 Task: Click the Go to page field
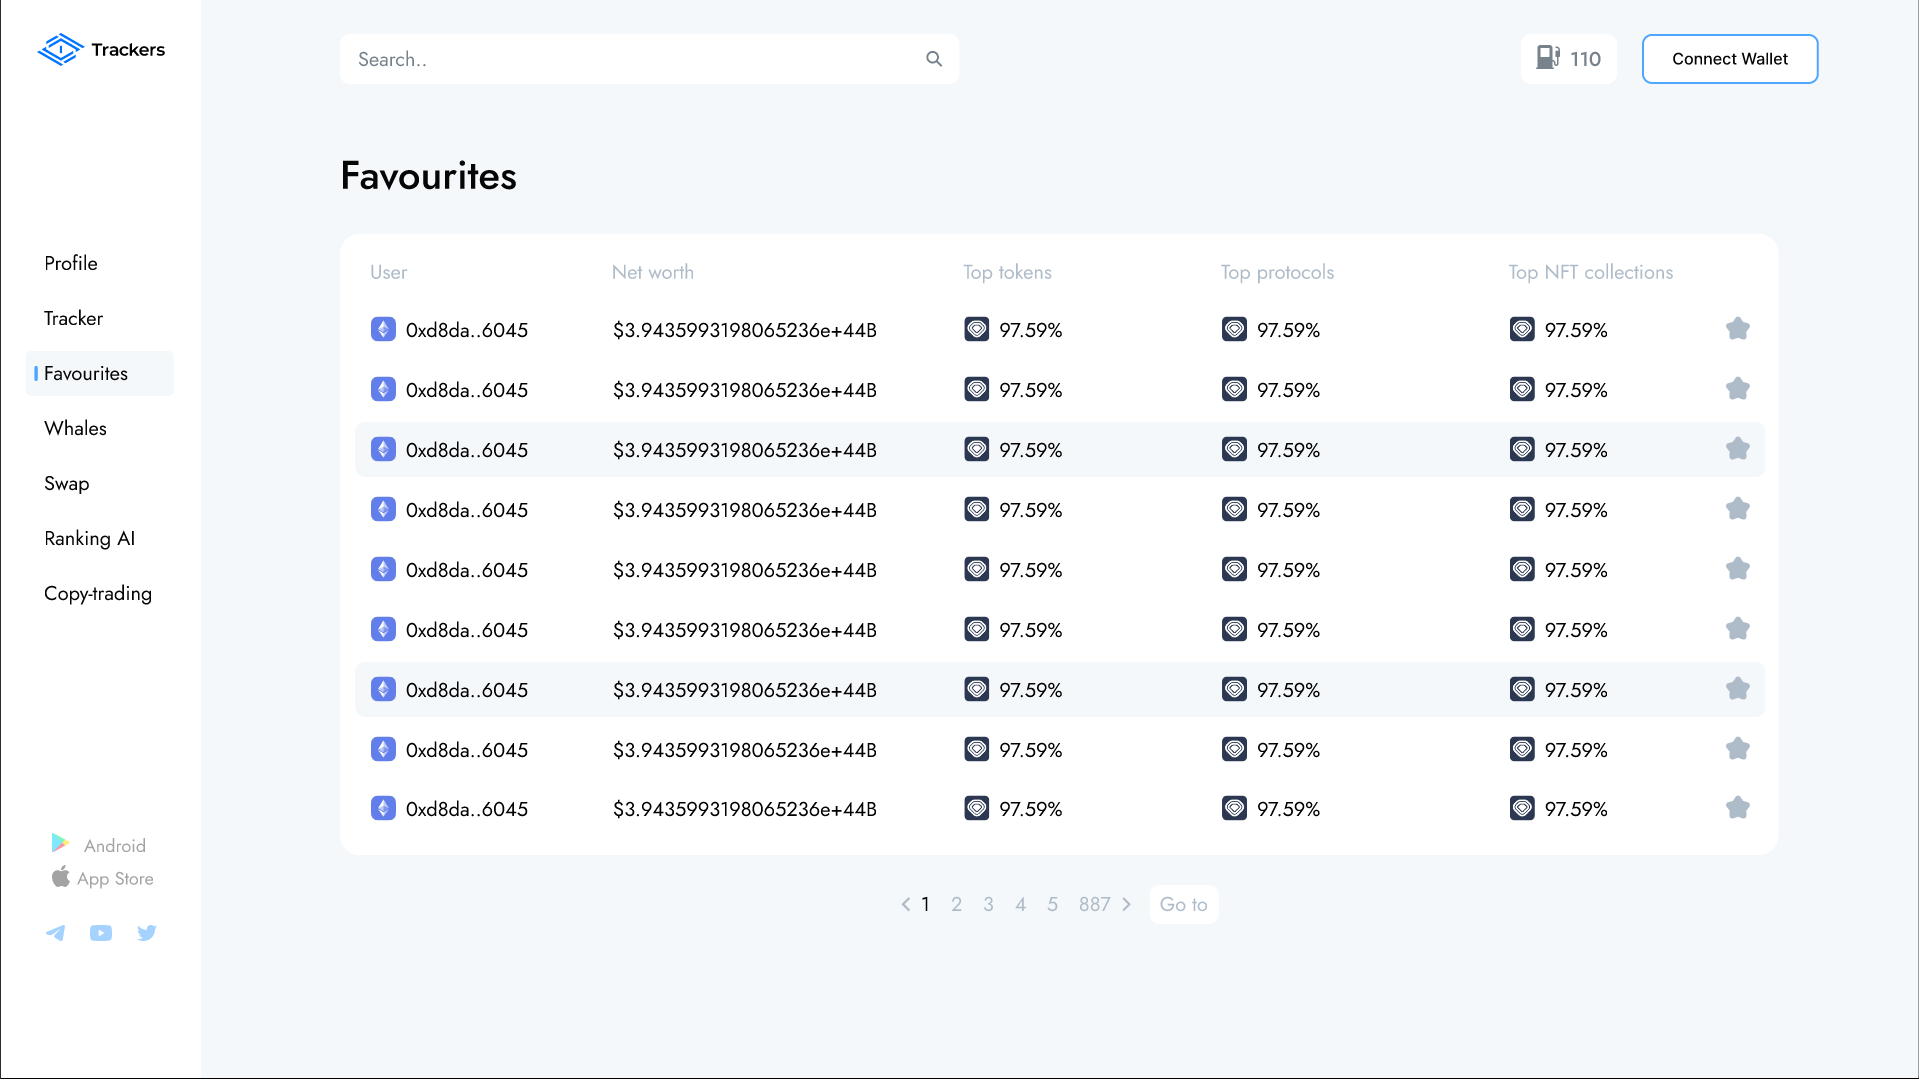[1183, 904]
